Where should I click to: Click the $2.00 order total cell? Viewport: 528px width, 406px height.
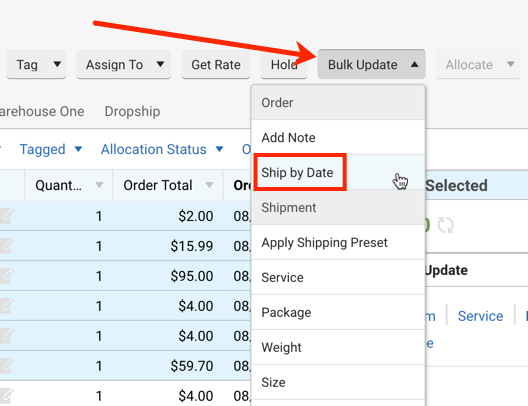click(x=168, y=216)
